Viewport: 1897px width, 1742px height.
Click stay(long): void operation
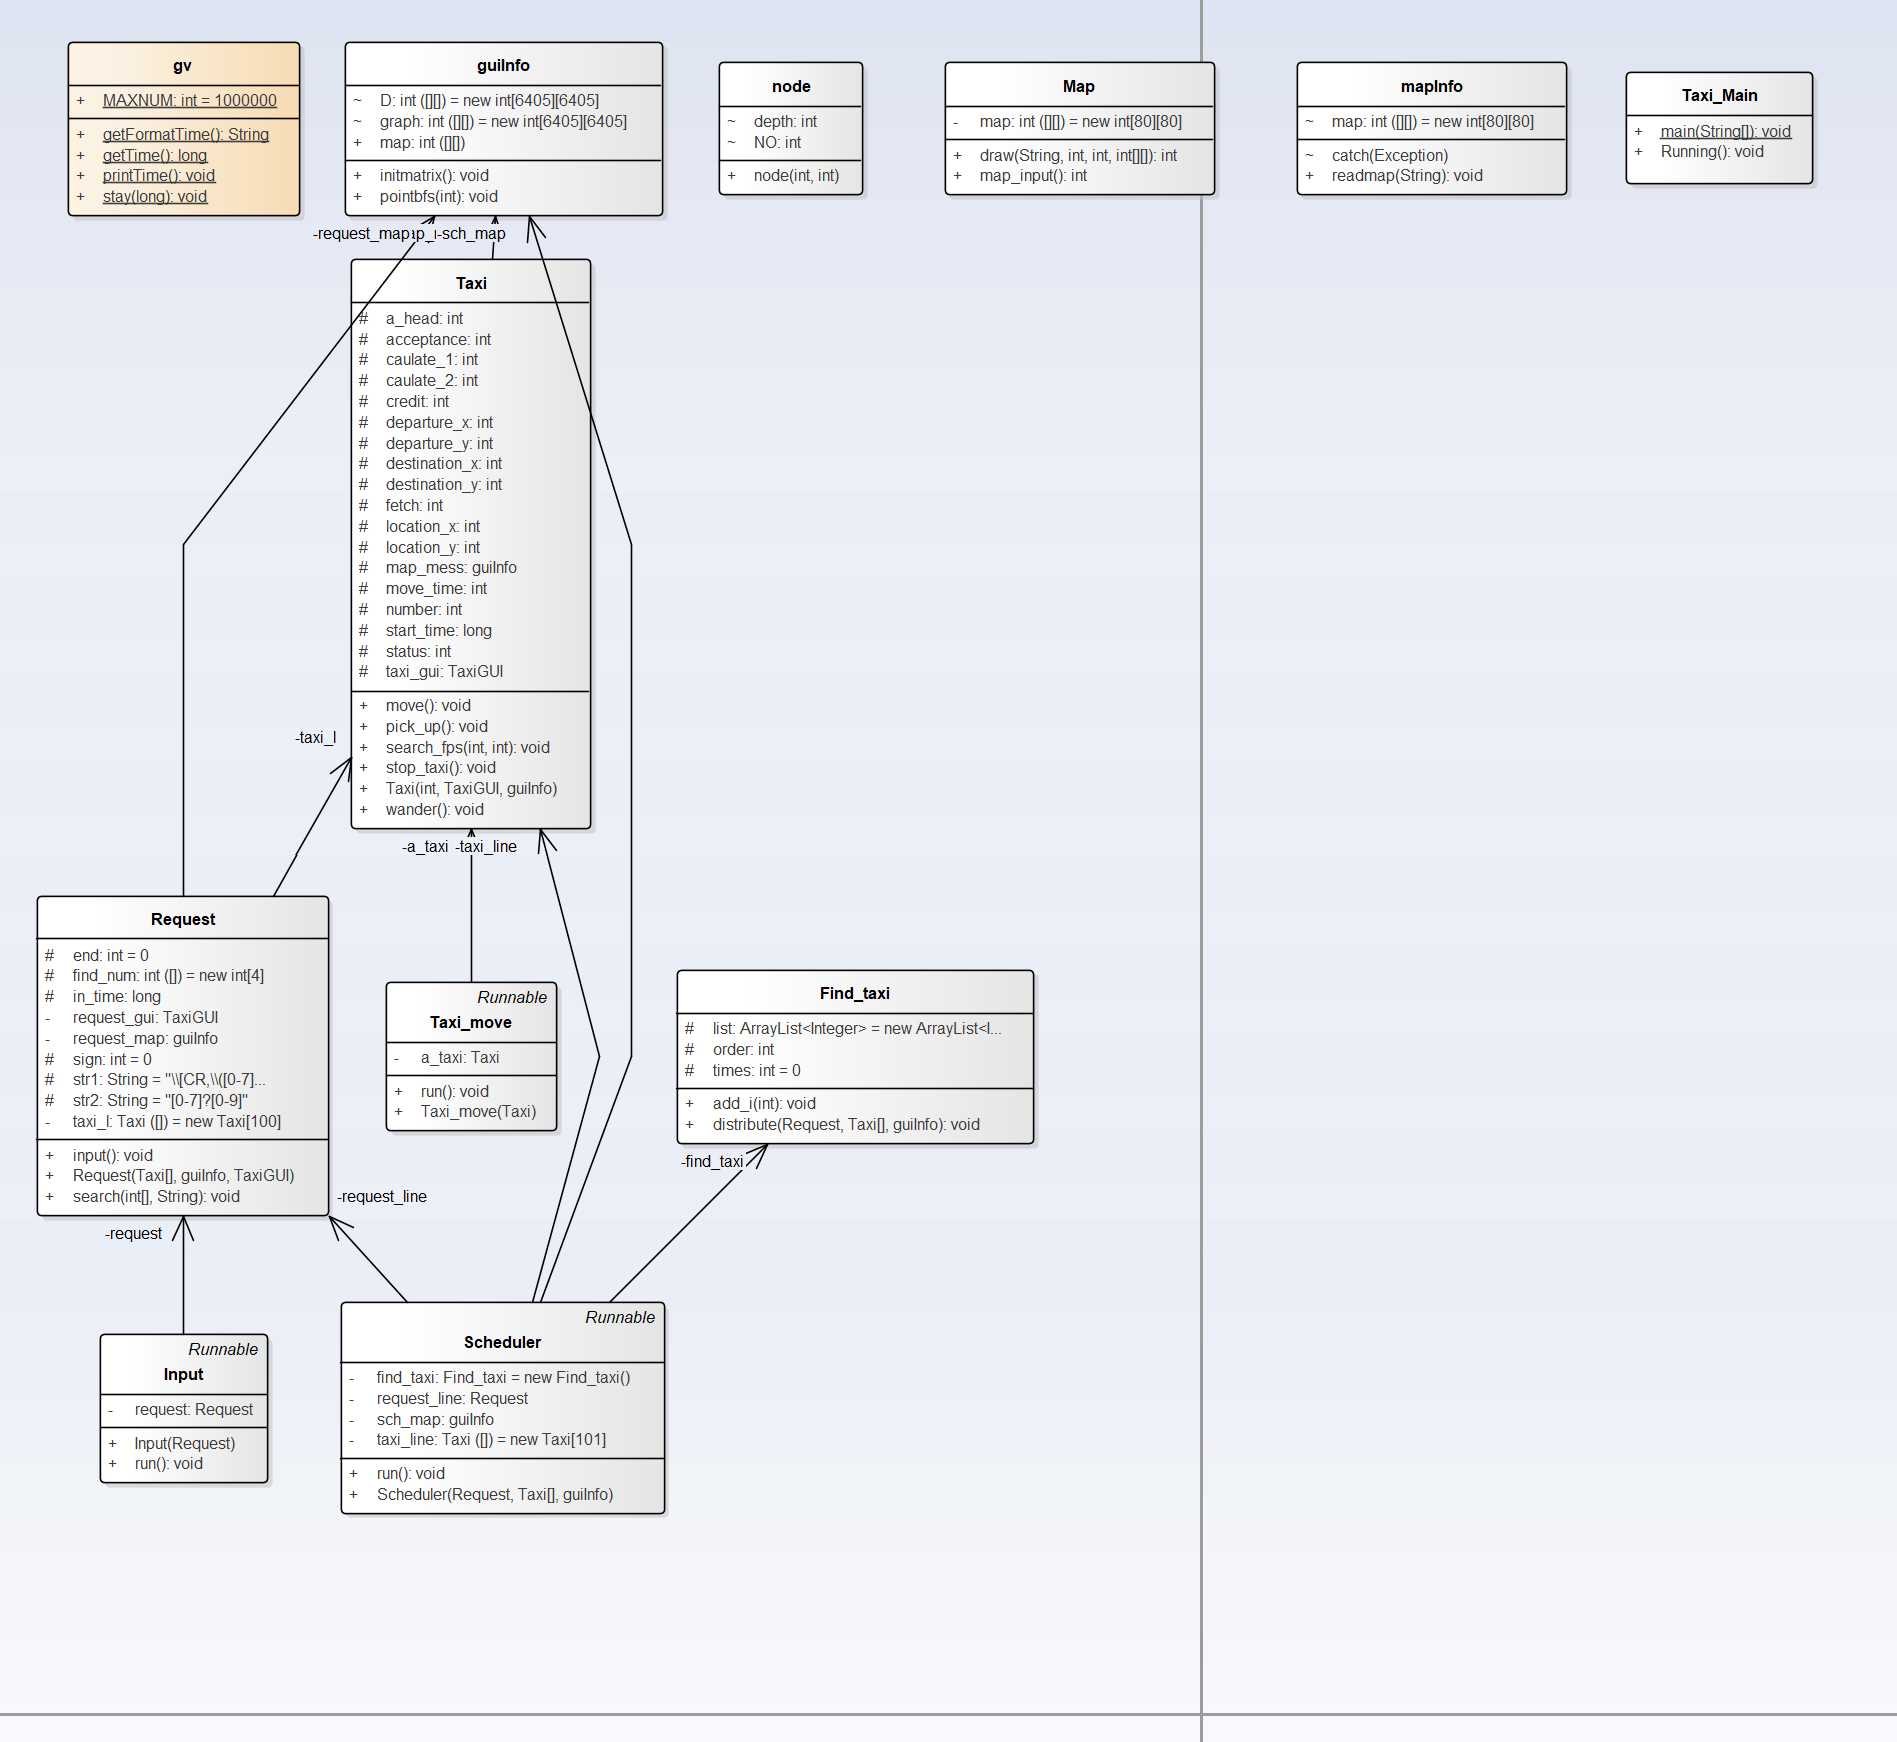click(154, 196)
